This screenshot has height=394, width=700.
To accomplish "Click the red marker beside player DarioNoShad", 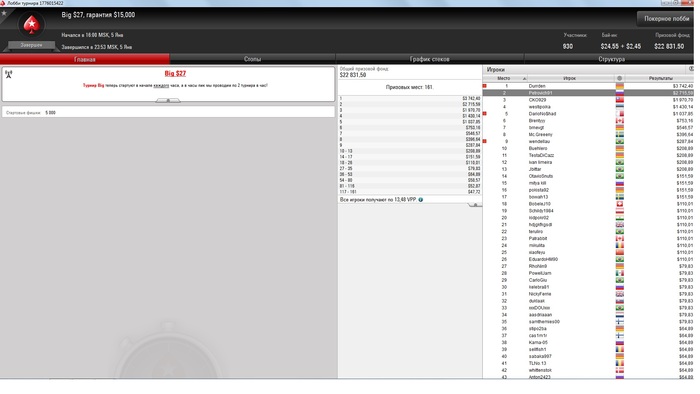I will (484, 114).
